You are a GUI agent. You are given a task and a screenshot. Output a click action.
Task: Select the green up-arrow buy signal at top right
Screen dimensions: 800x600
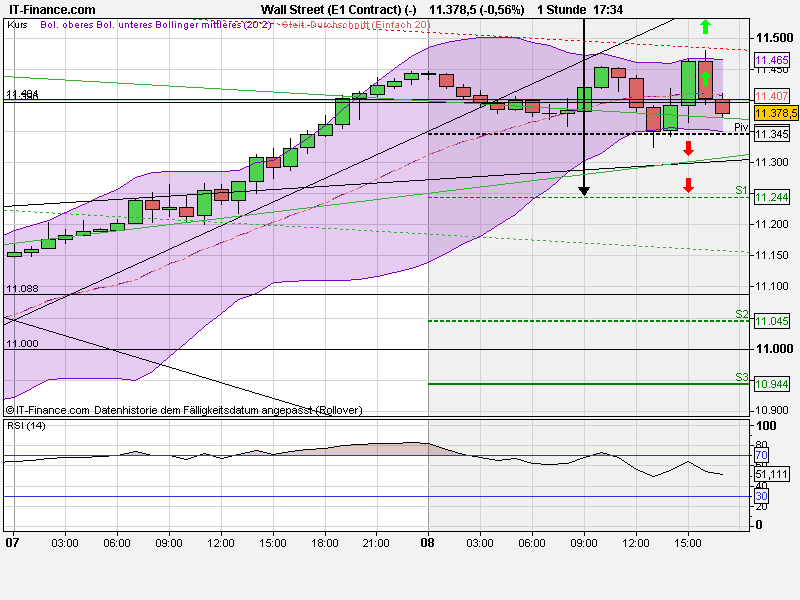click(x=705, y=28)
